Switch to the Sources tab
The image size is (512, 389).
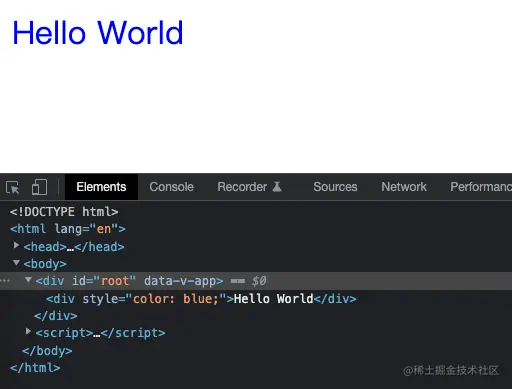coord(335,187)
